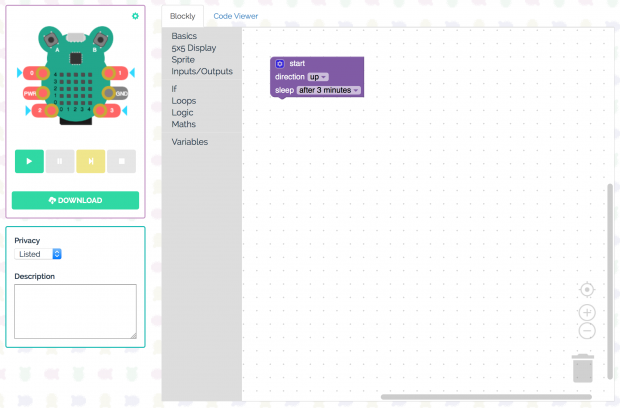Open the Variables block category
This screenshot has width=620, height=408.
point(190,142)
